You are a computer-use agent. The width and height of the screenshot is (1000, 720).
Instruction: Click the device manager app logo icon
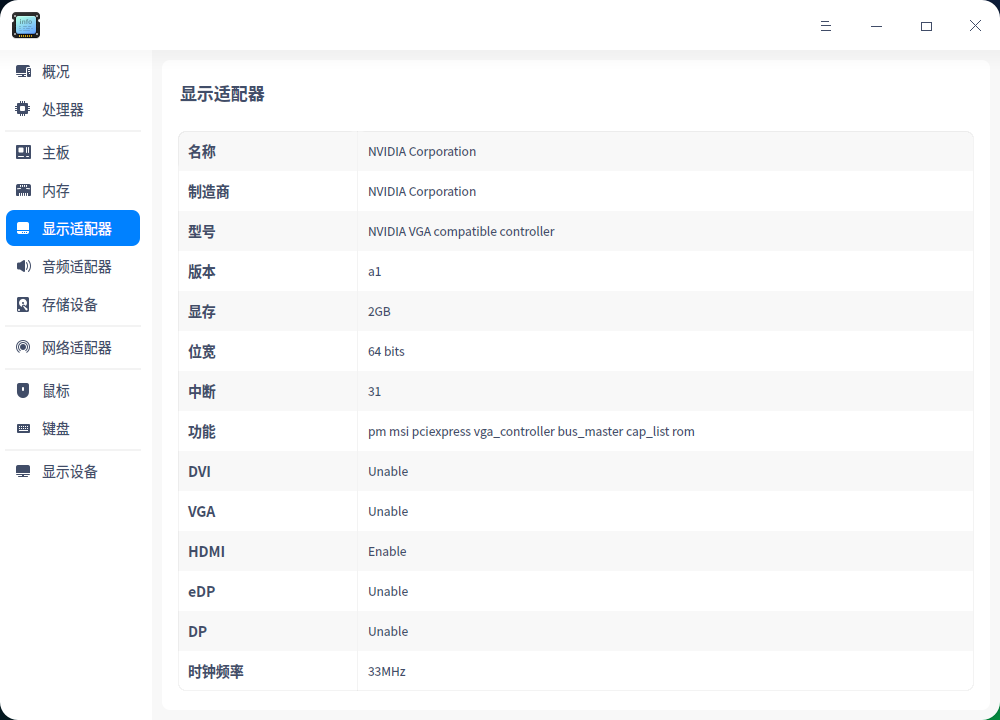click(x=26, y=26)
